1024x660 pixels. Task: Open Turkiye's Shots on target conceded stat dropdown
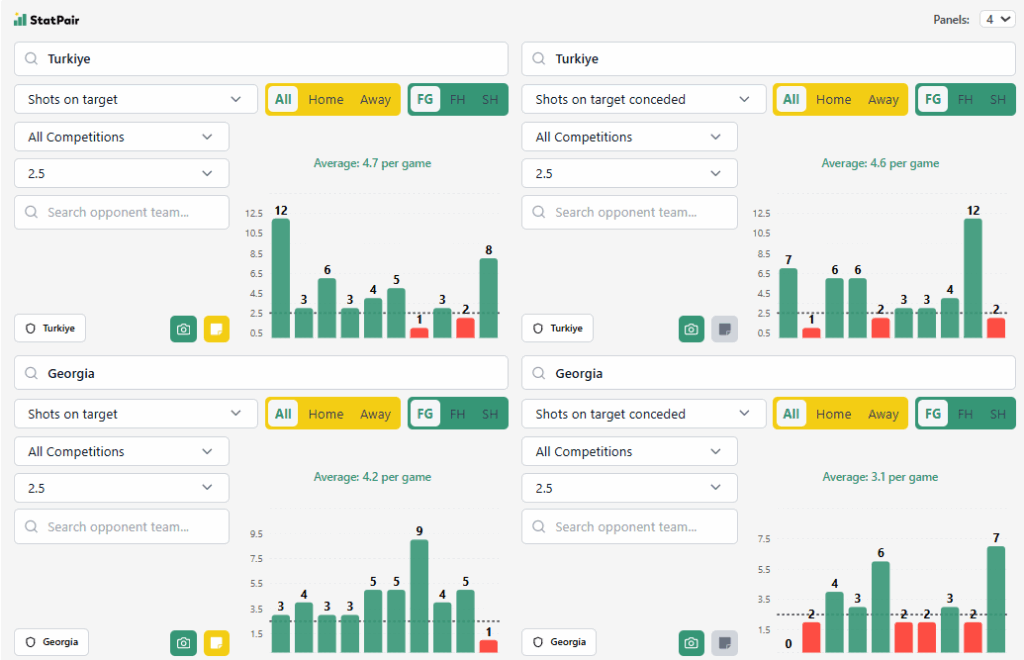[x=643, y=99]
